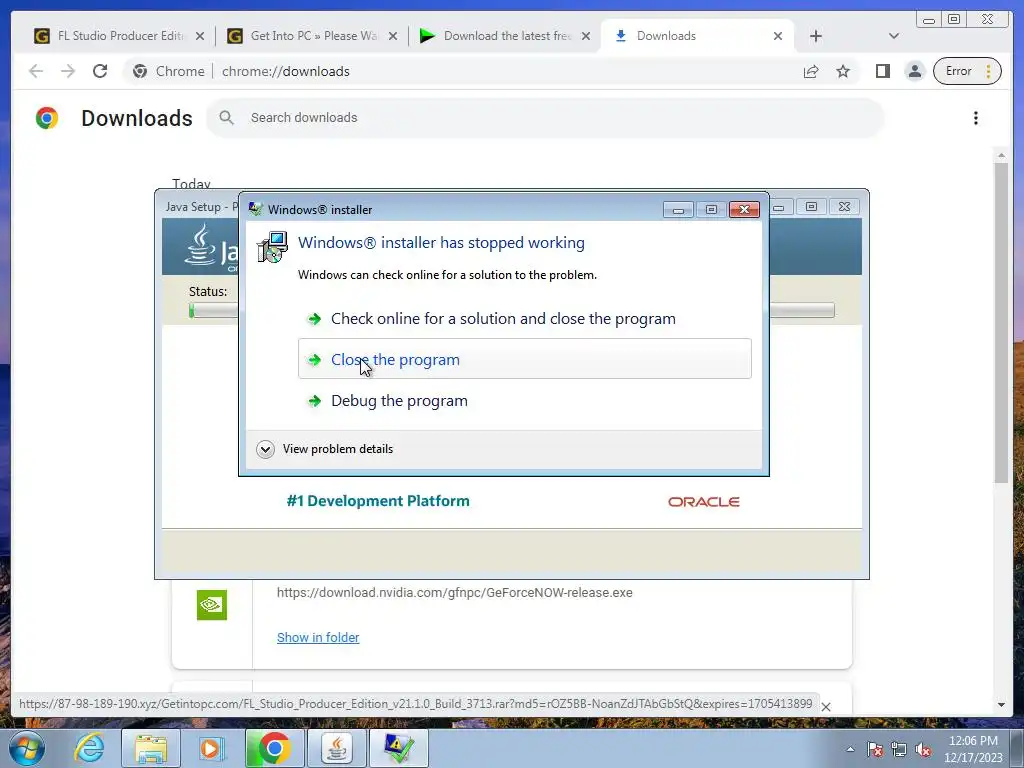Click the muted volume tray icon
This screenshot has height=768, width=1024.
coord(923,749)
